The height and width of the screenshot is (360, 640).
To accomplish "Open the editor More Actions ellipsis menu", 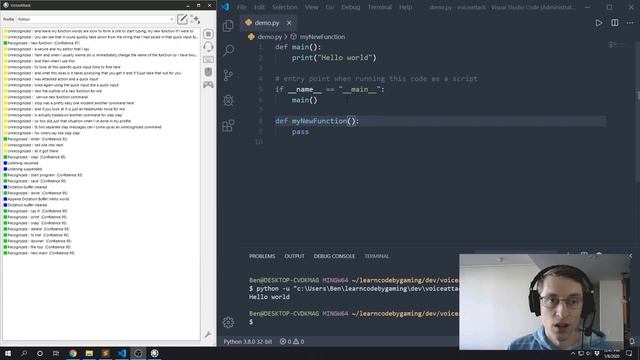I will pyautogui.click(x=630, y=23).
